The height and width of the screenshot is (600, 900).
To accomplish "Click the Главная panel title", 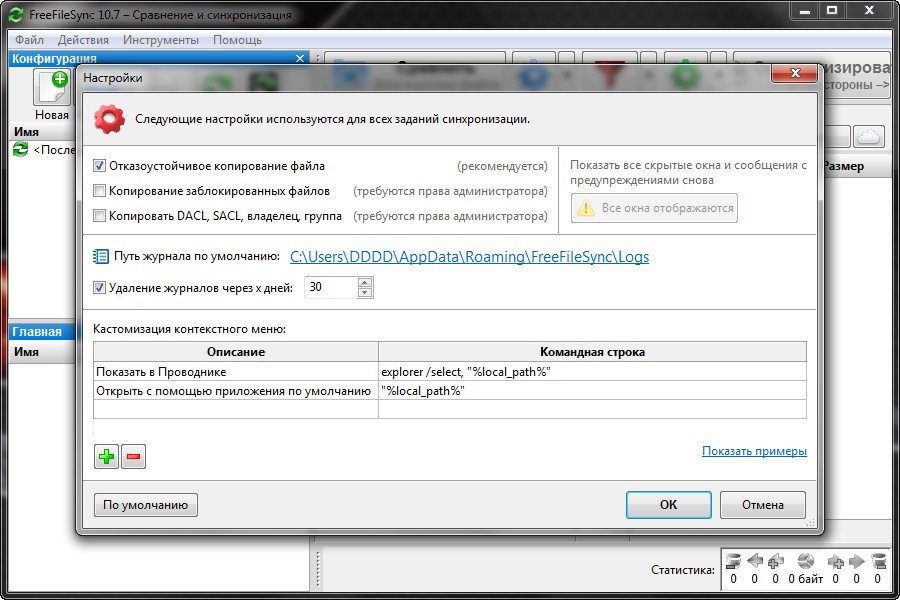I will [x=37, y=332].
